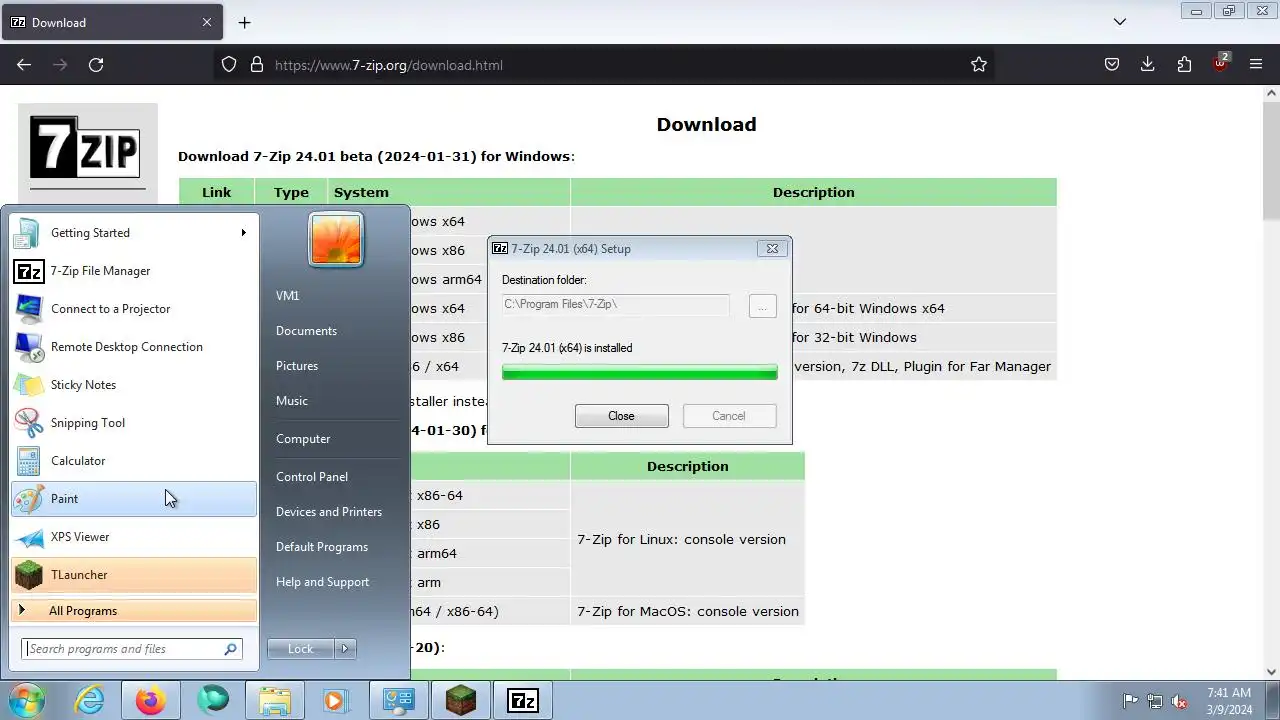1280x720 pixels.
Task: Launch Calculator from Start menu
Action: (133, 461)
